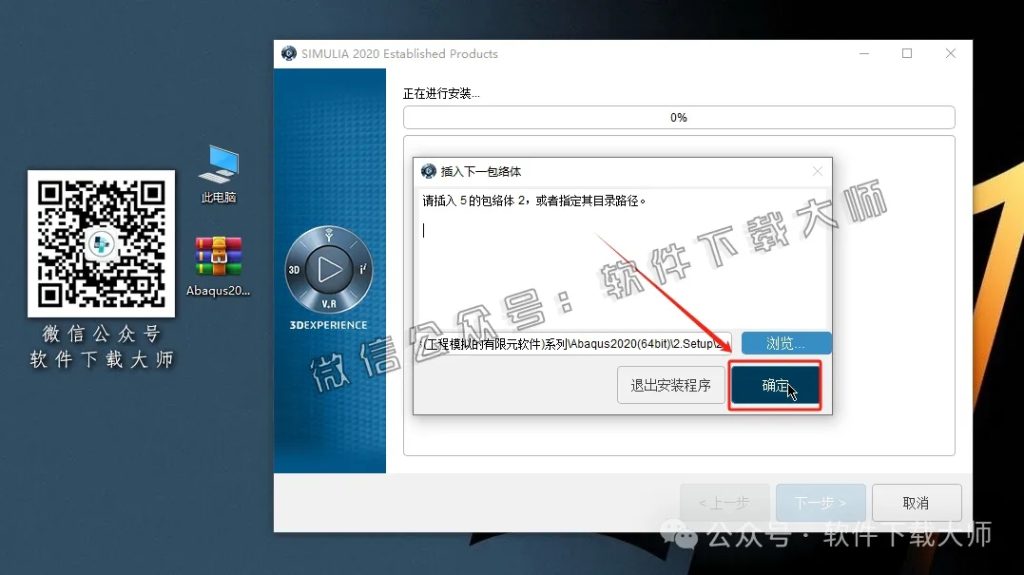Screen dimensions: 1024x575
Task: Open the 此电脑 desktop icon
Action: tap(219, 174)
